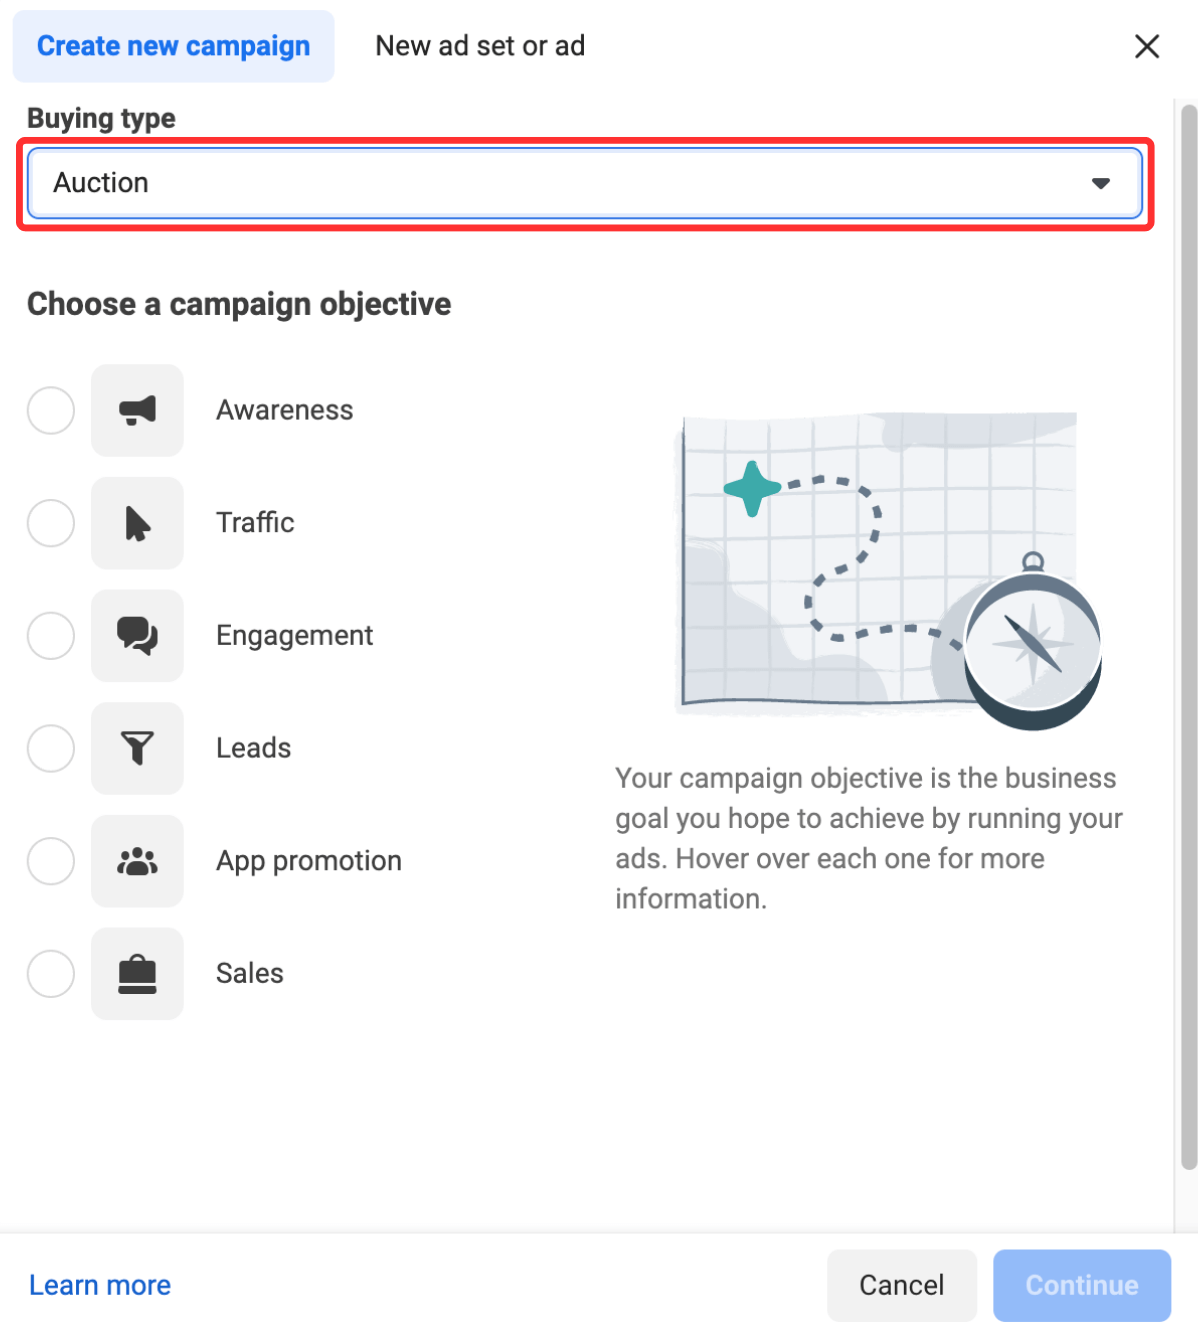This screenshot has height=1330, width=1198.
Task: Select the Leads radio button
Action: [x=51, y=748]
